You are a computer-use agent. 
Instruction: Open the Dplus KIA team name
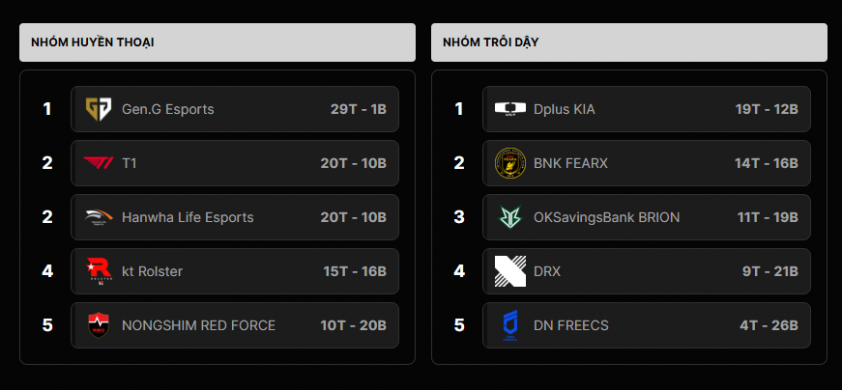click(564, 109)
